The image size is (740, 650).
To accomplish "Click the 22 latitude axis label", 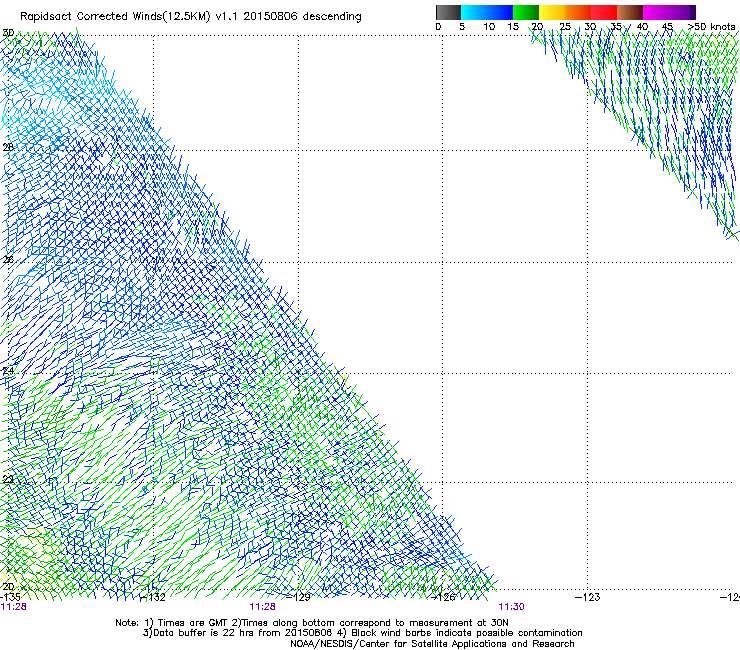I will pyautogui.click(x=8, y=480).
